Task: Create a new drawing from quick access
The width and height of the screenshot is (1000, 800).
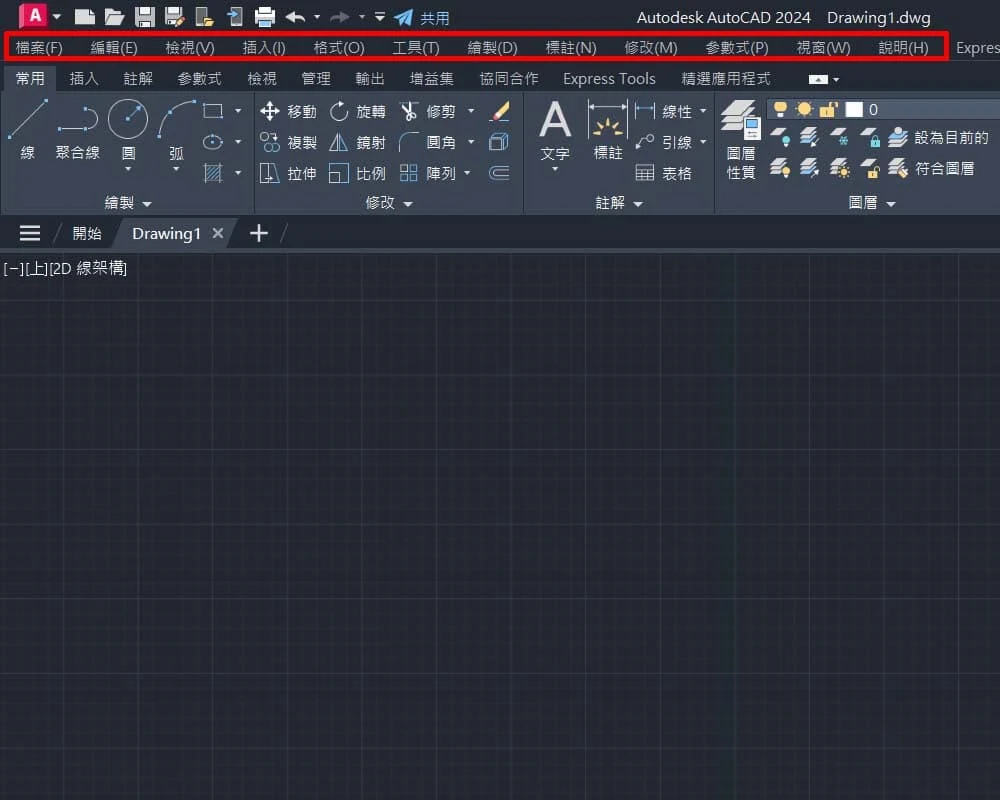Action: [84, 17]
